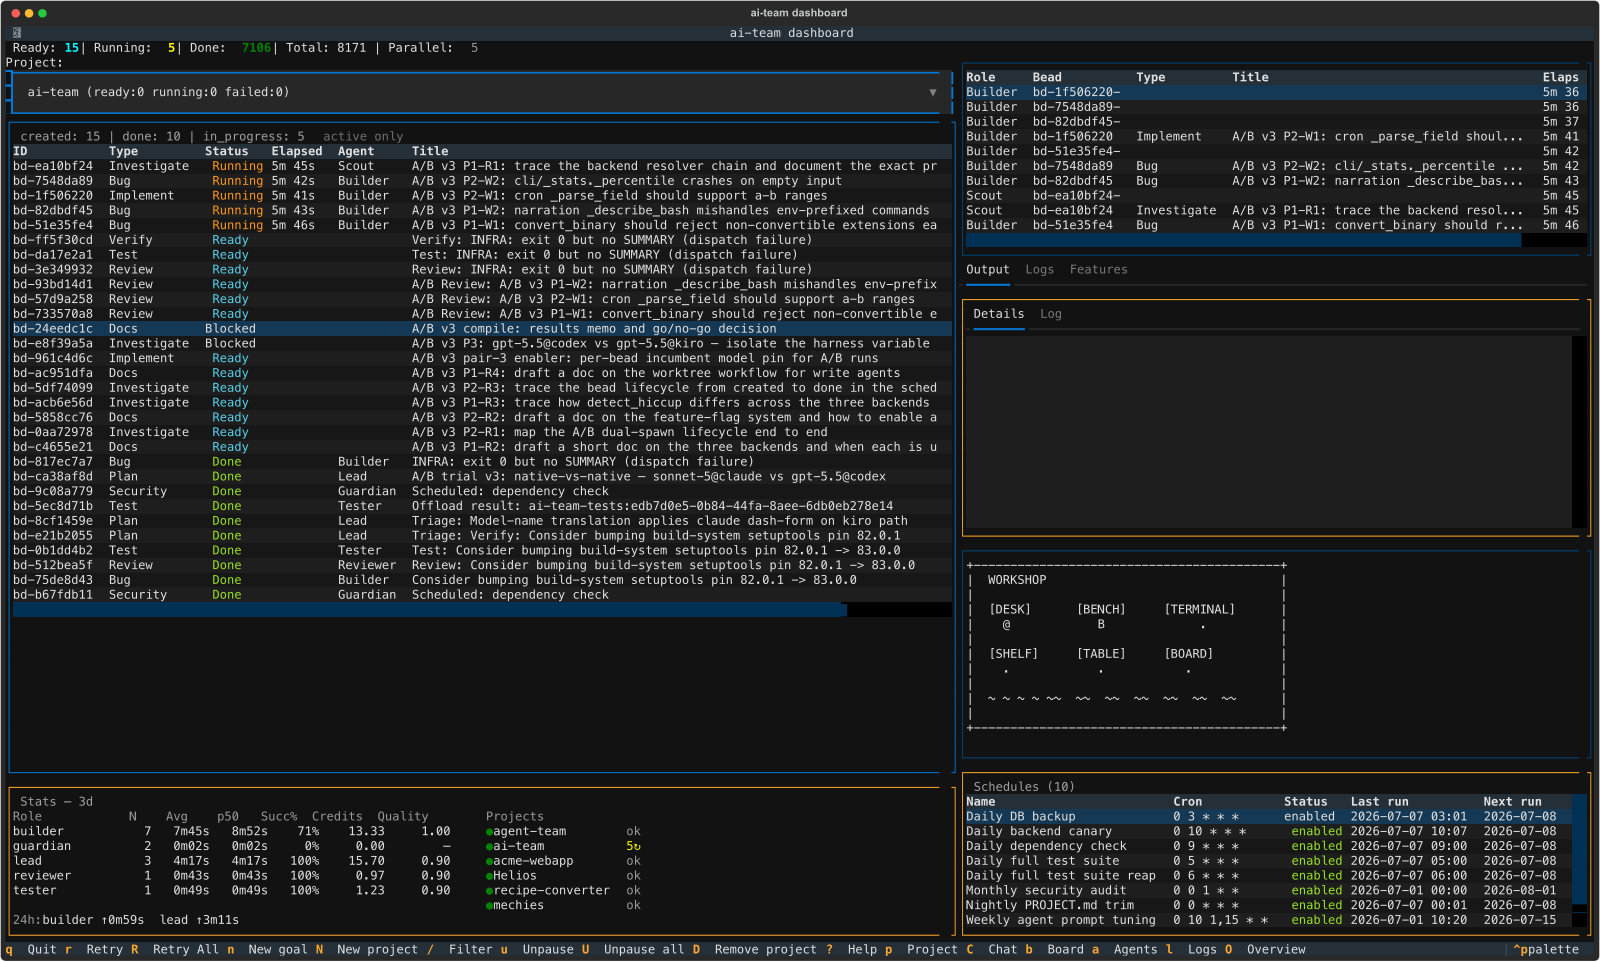The height and width of the screenshot is (962, 1600).
Task: Open the Features tab
Action: [x=1098, y=269]
